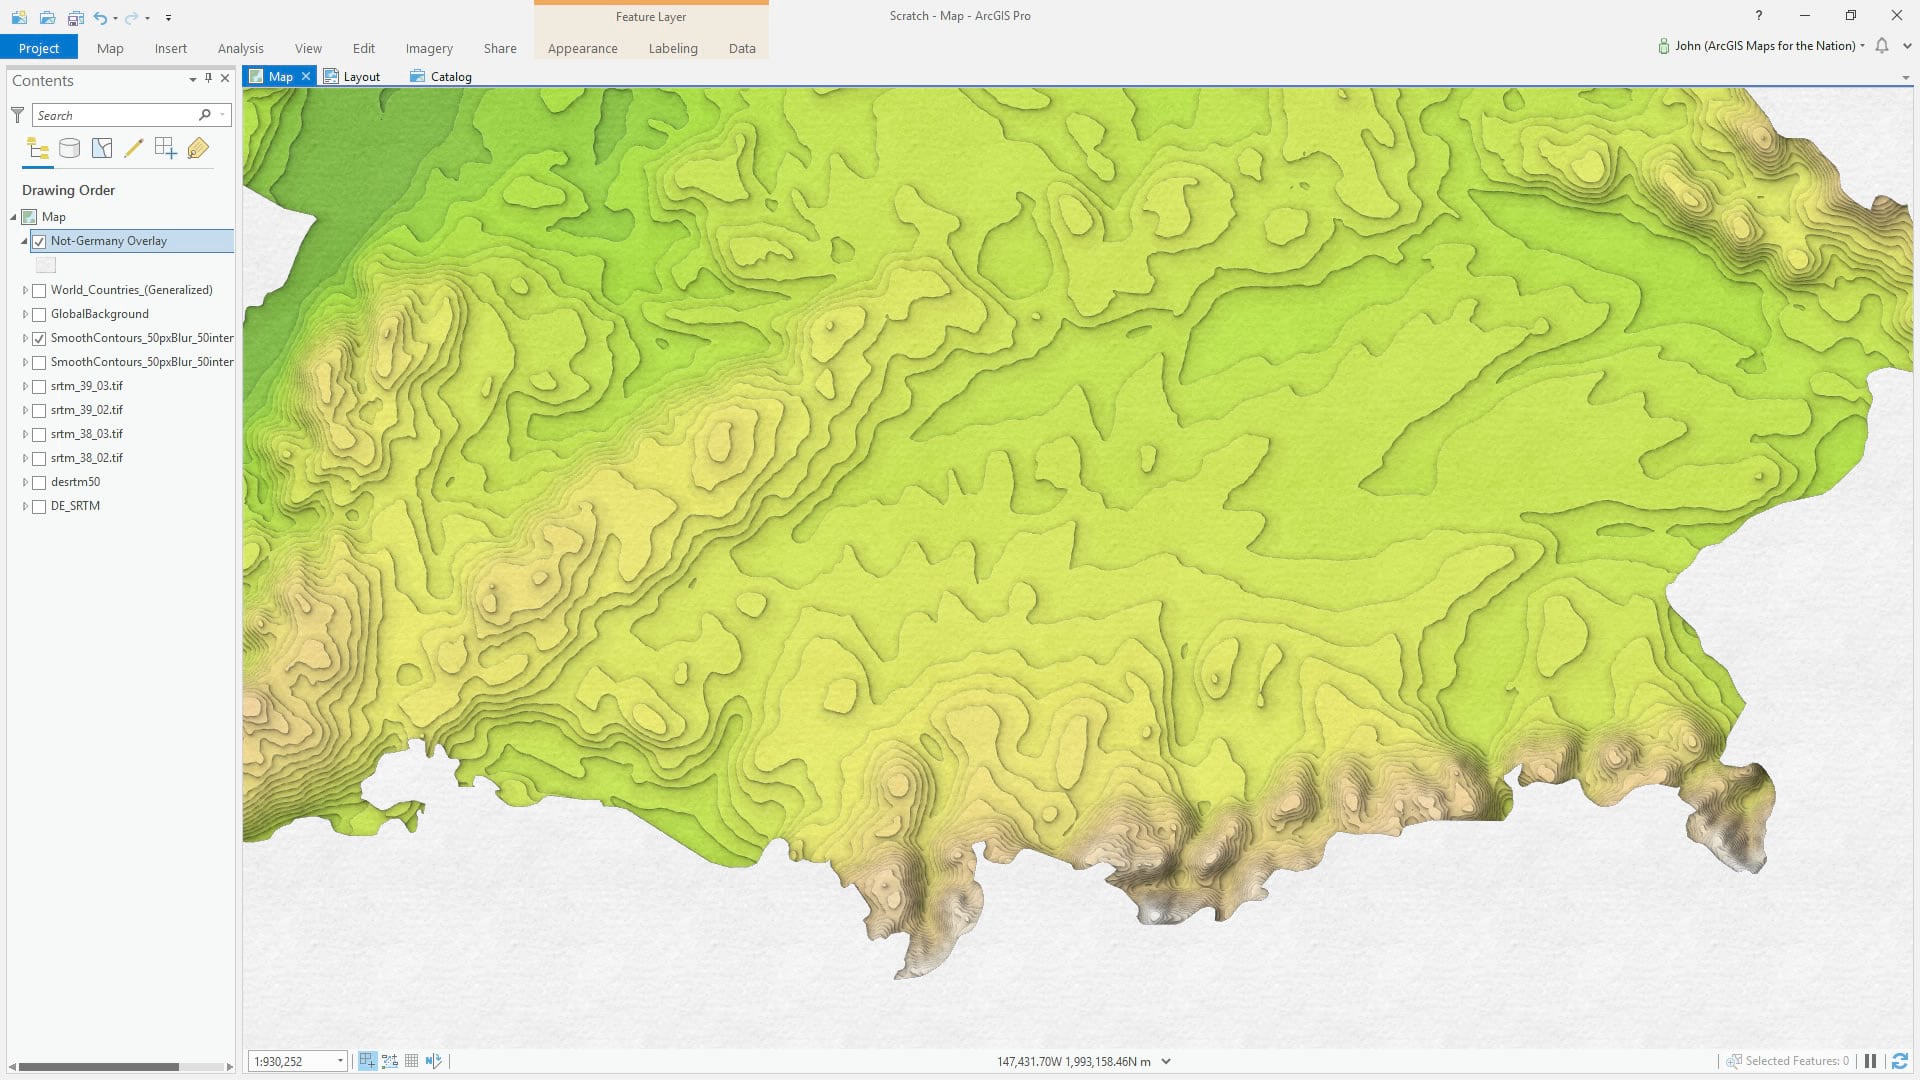1920x1080 pixels.
Task: Click the List By Labeling tag icon
Action: tap(198, 149)
